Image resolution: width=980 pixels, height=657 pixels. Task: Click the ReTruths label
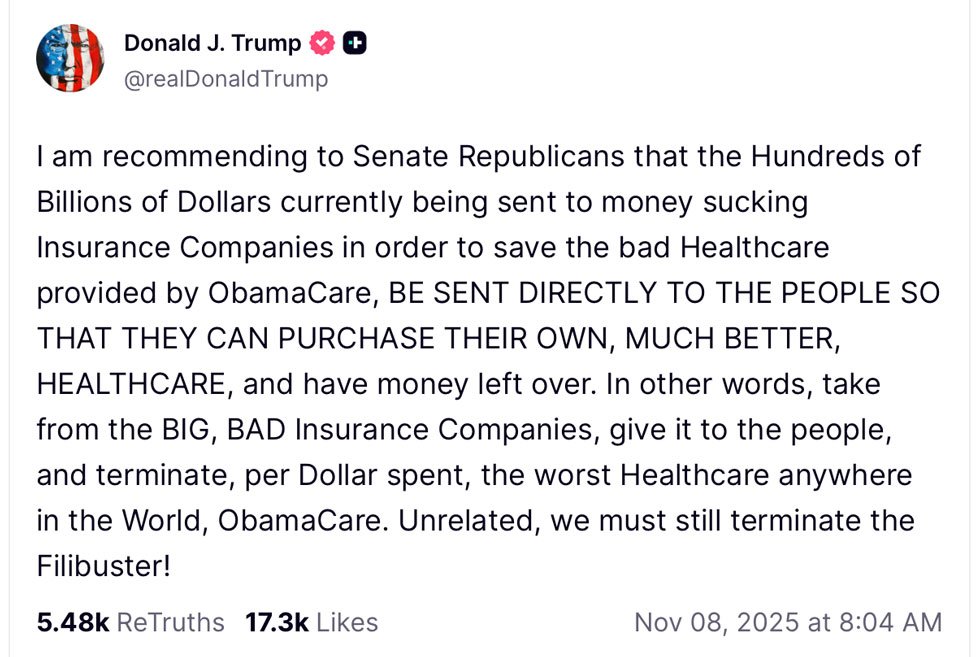(x=171, y=622)
